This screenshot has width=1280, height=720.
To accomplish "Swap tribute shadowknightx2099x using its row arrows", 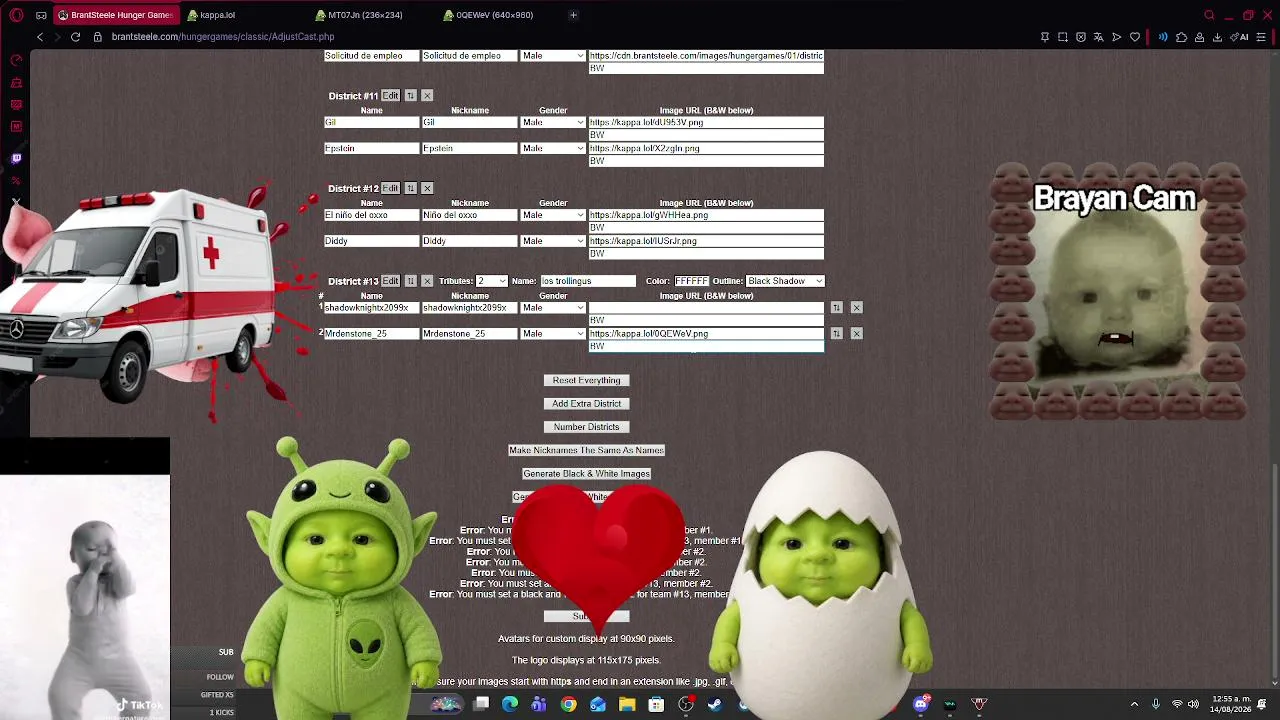I will tap(837, 308).
